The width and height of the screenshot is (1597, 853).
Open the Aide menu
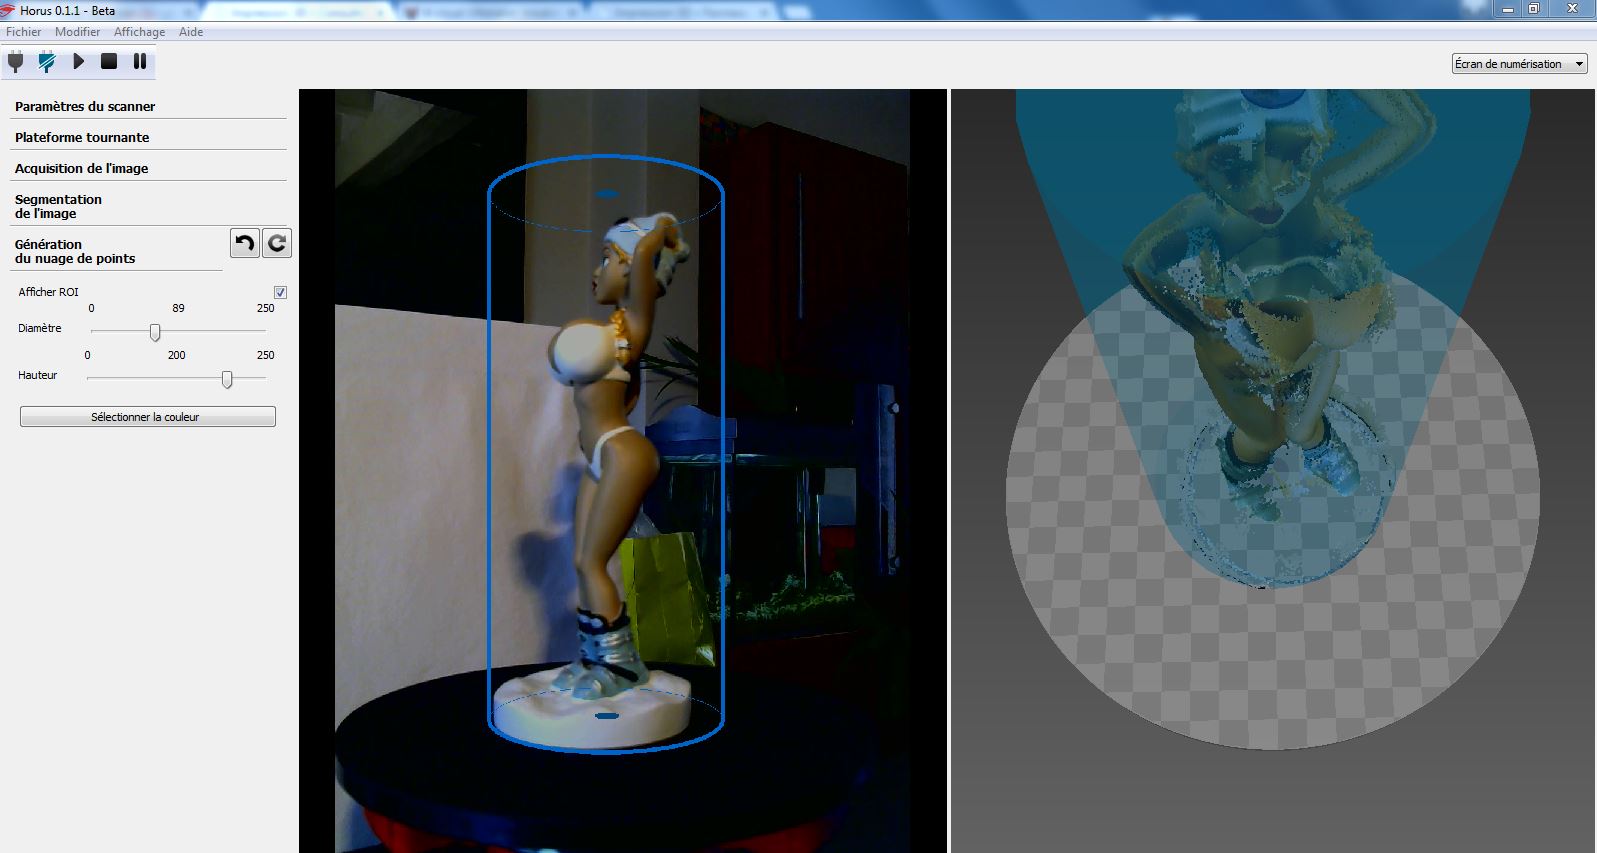tap(191, 32)
